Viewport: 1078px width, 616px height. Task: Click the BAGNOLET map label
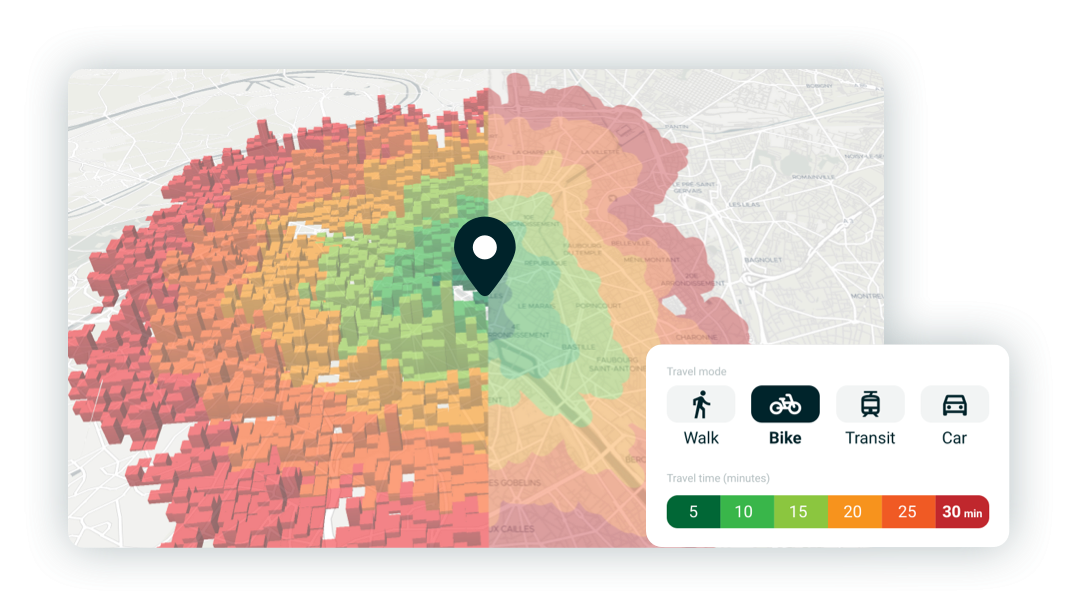(763, 260)
